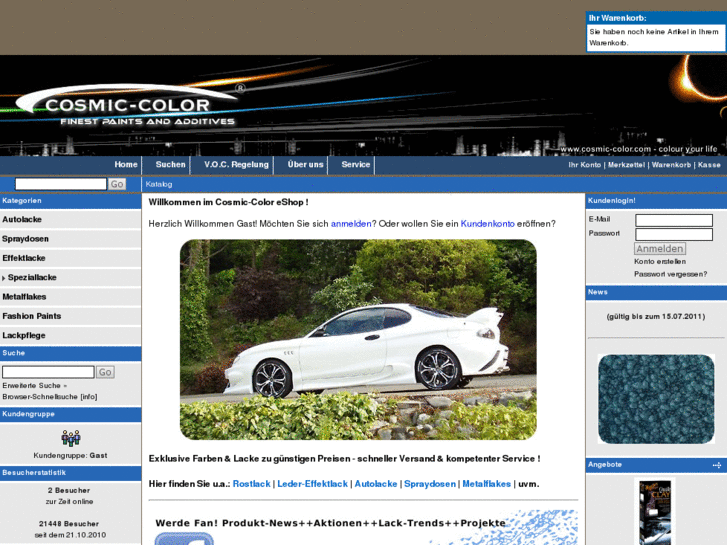This screenshot has width=727, height=545.
Task: Go to Ihr Konto link
Action: click(585, 165)
